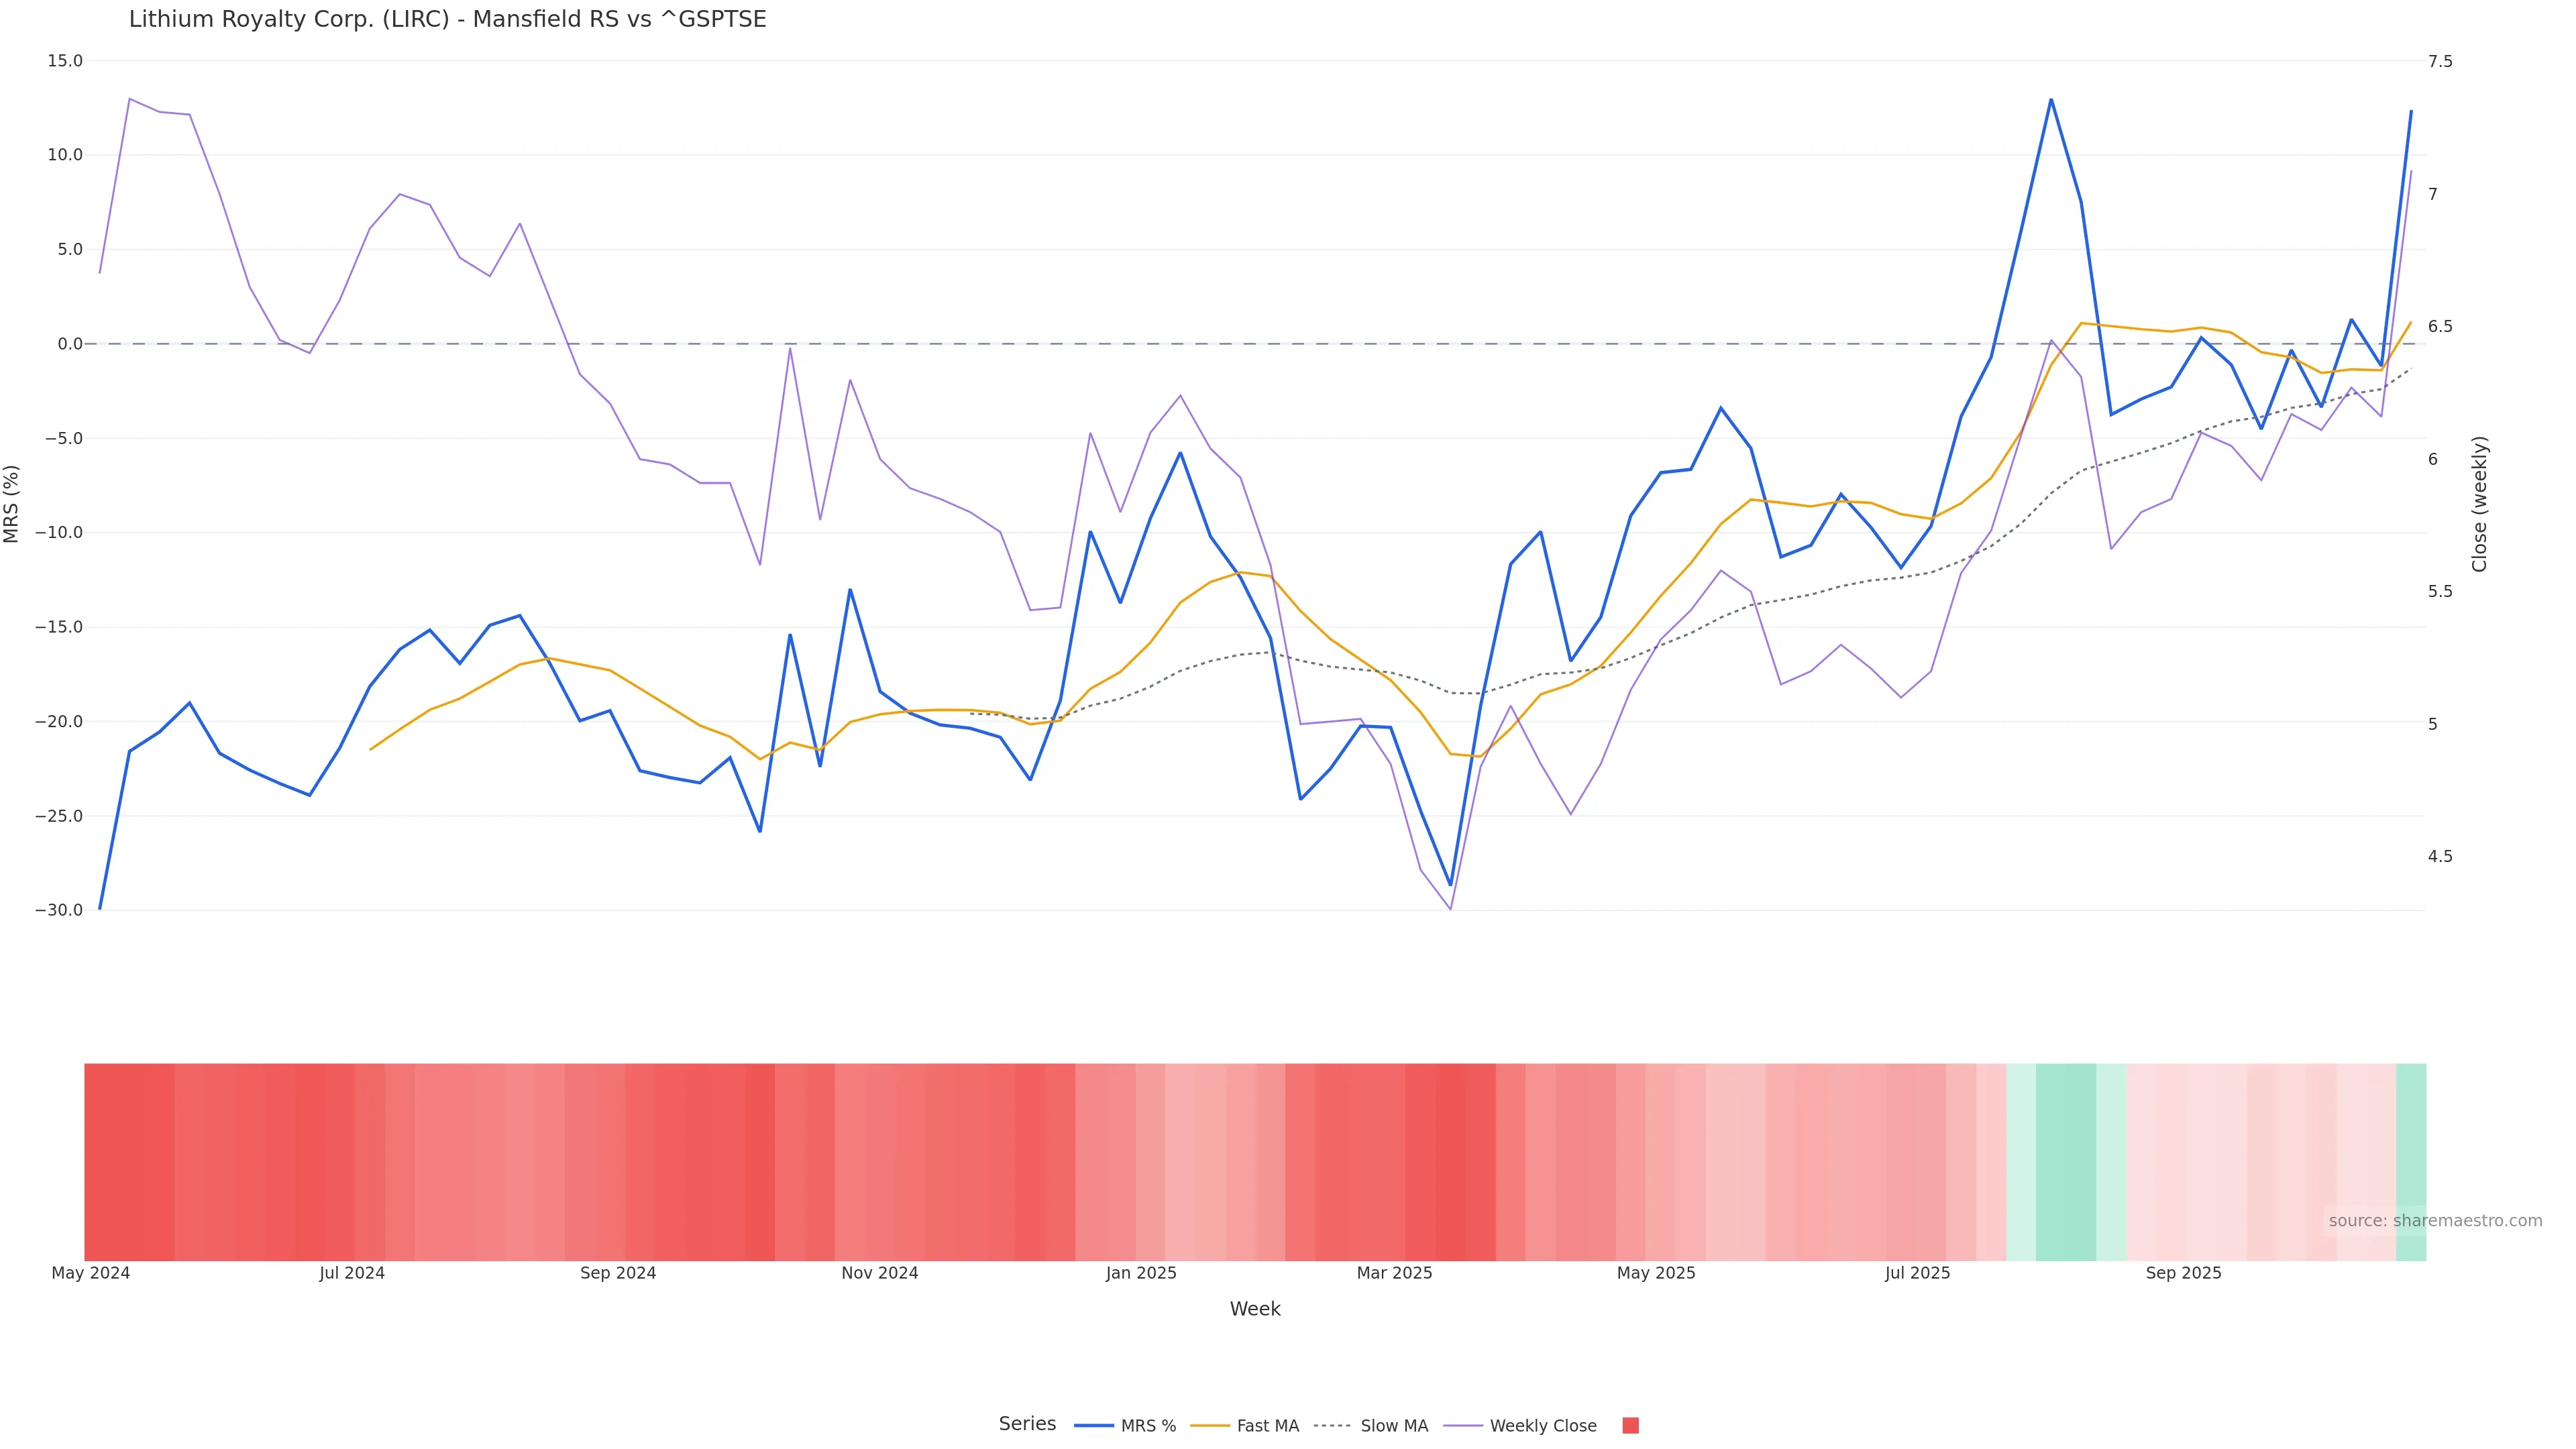Click the 'Week' x-axis title
Screen dimensions: 2576x1449
1255,1309
